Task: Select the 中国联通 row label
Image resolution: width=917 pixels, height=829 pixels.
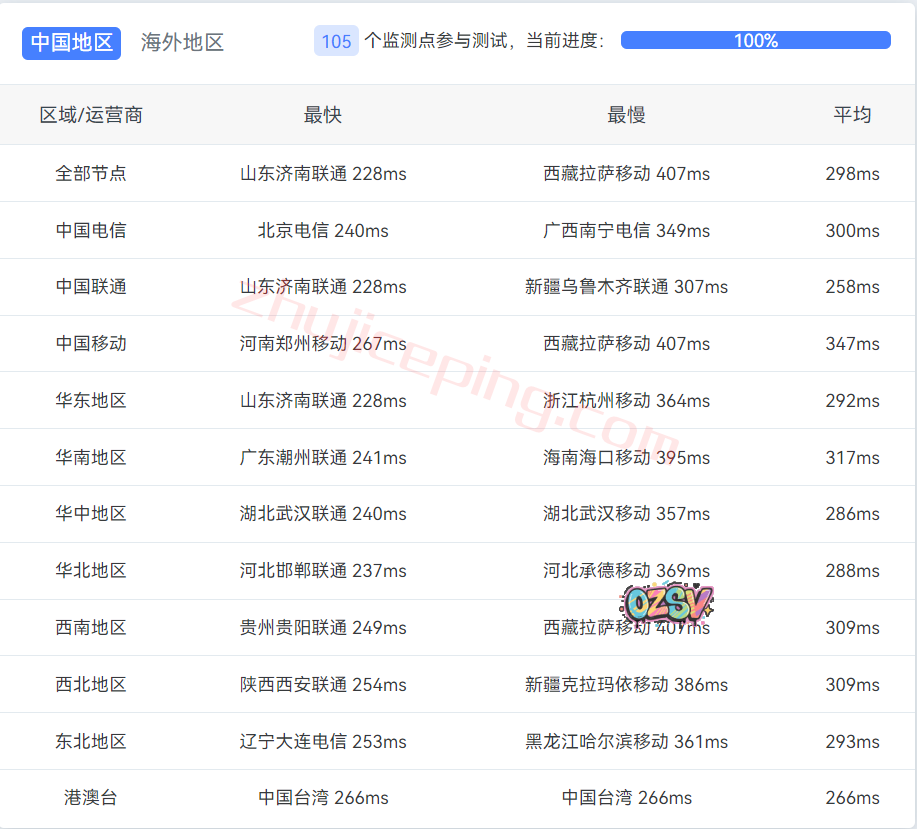Action: pos(91,287)
